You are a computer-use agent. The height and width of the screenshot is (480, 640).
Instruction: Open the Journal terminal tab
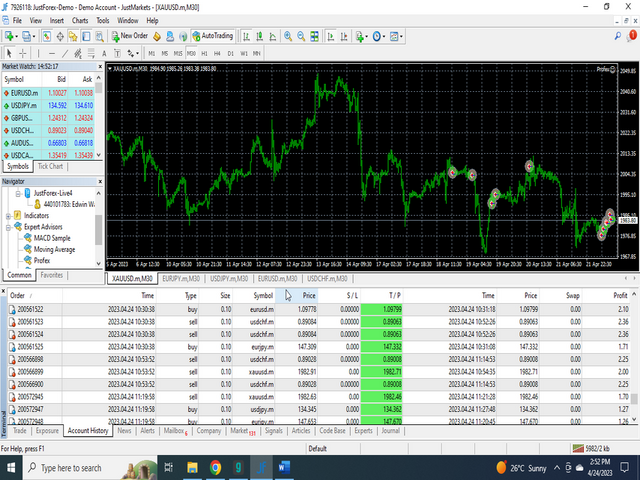click(391, 431)
